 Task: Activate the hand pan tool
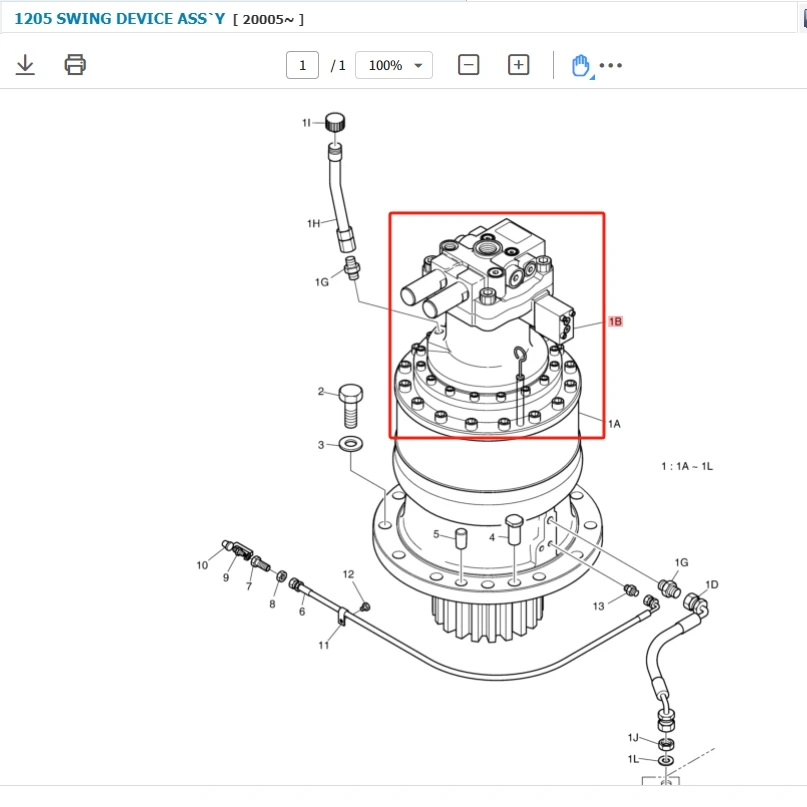tap(580, 65)
